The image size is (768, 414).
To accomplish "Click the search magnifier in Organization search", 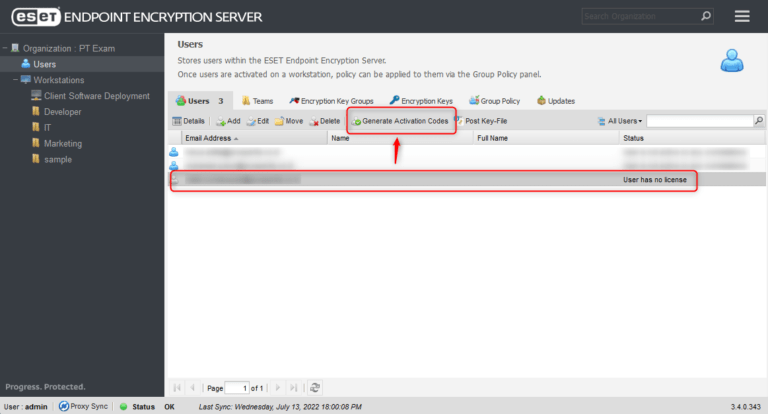I will click(x=707, y=16).
